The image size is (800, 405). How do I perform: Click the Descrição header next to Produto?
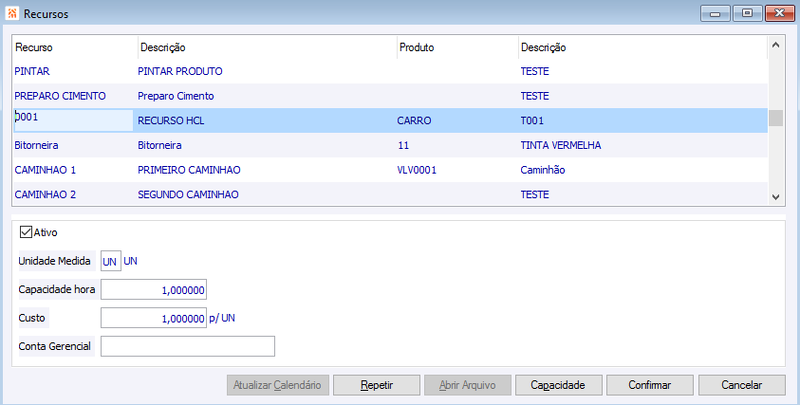point(643,47)
